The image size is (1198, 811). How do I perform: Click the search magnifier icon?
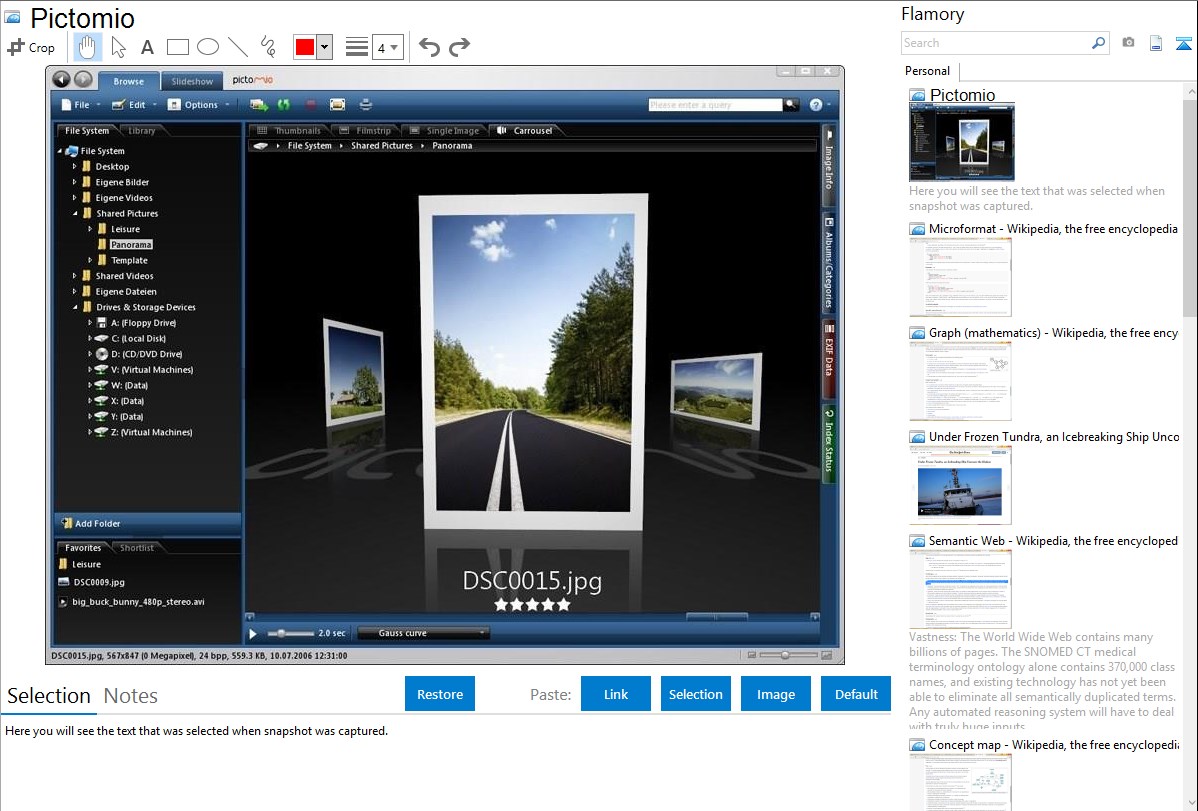[1099, 43]
